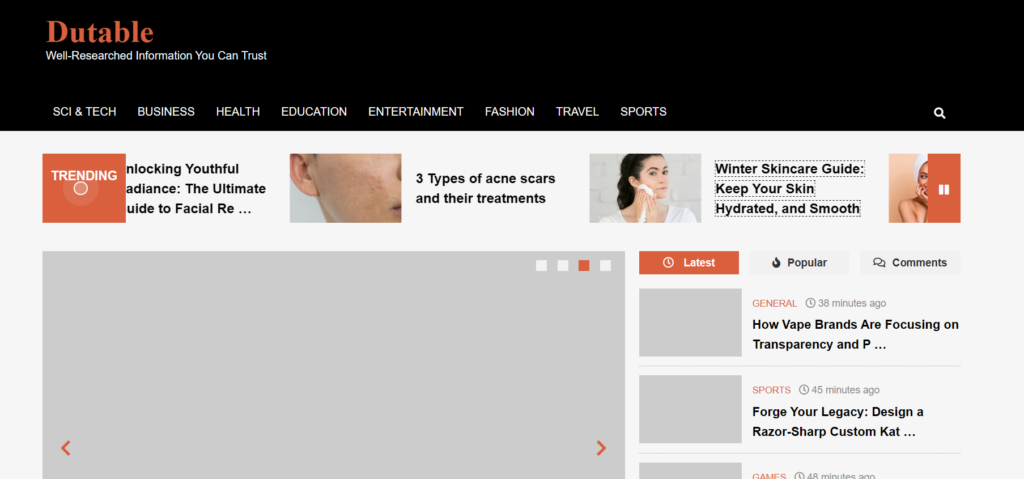Viewport: 1024px width, 479px height.
Task: Click thumbnail beside Vape Brands article
Action: click(x=690, y=323)
